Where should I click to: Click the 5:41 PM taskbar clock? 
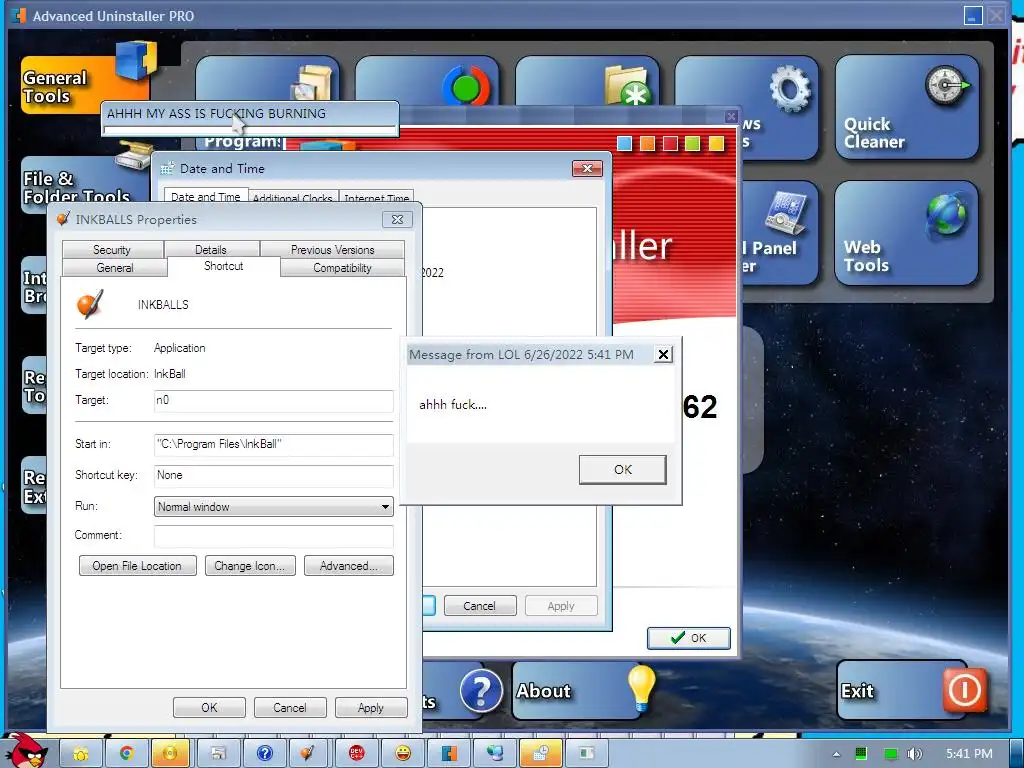tap(969, 754)
